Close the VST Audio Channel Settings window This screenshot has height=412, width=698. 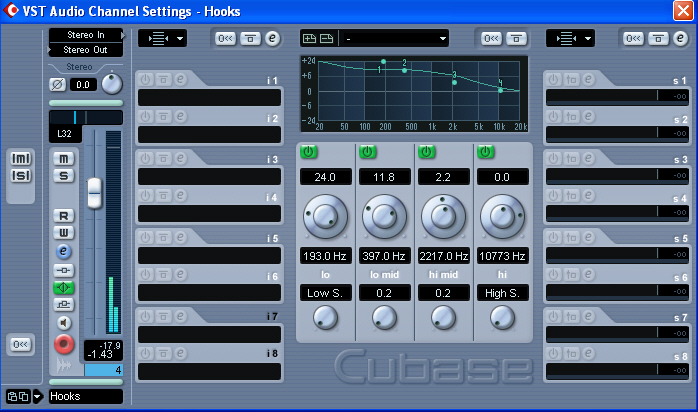point(683,11)
